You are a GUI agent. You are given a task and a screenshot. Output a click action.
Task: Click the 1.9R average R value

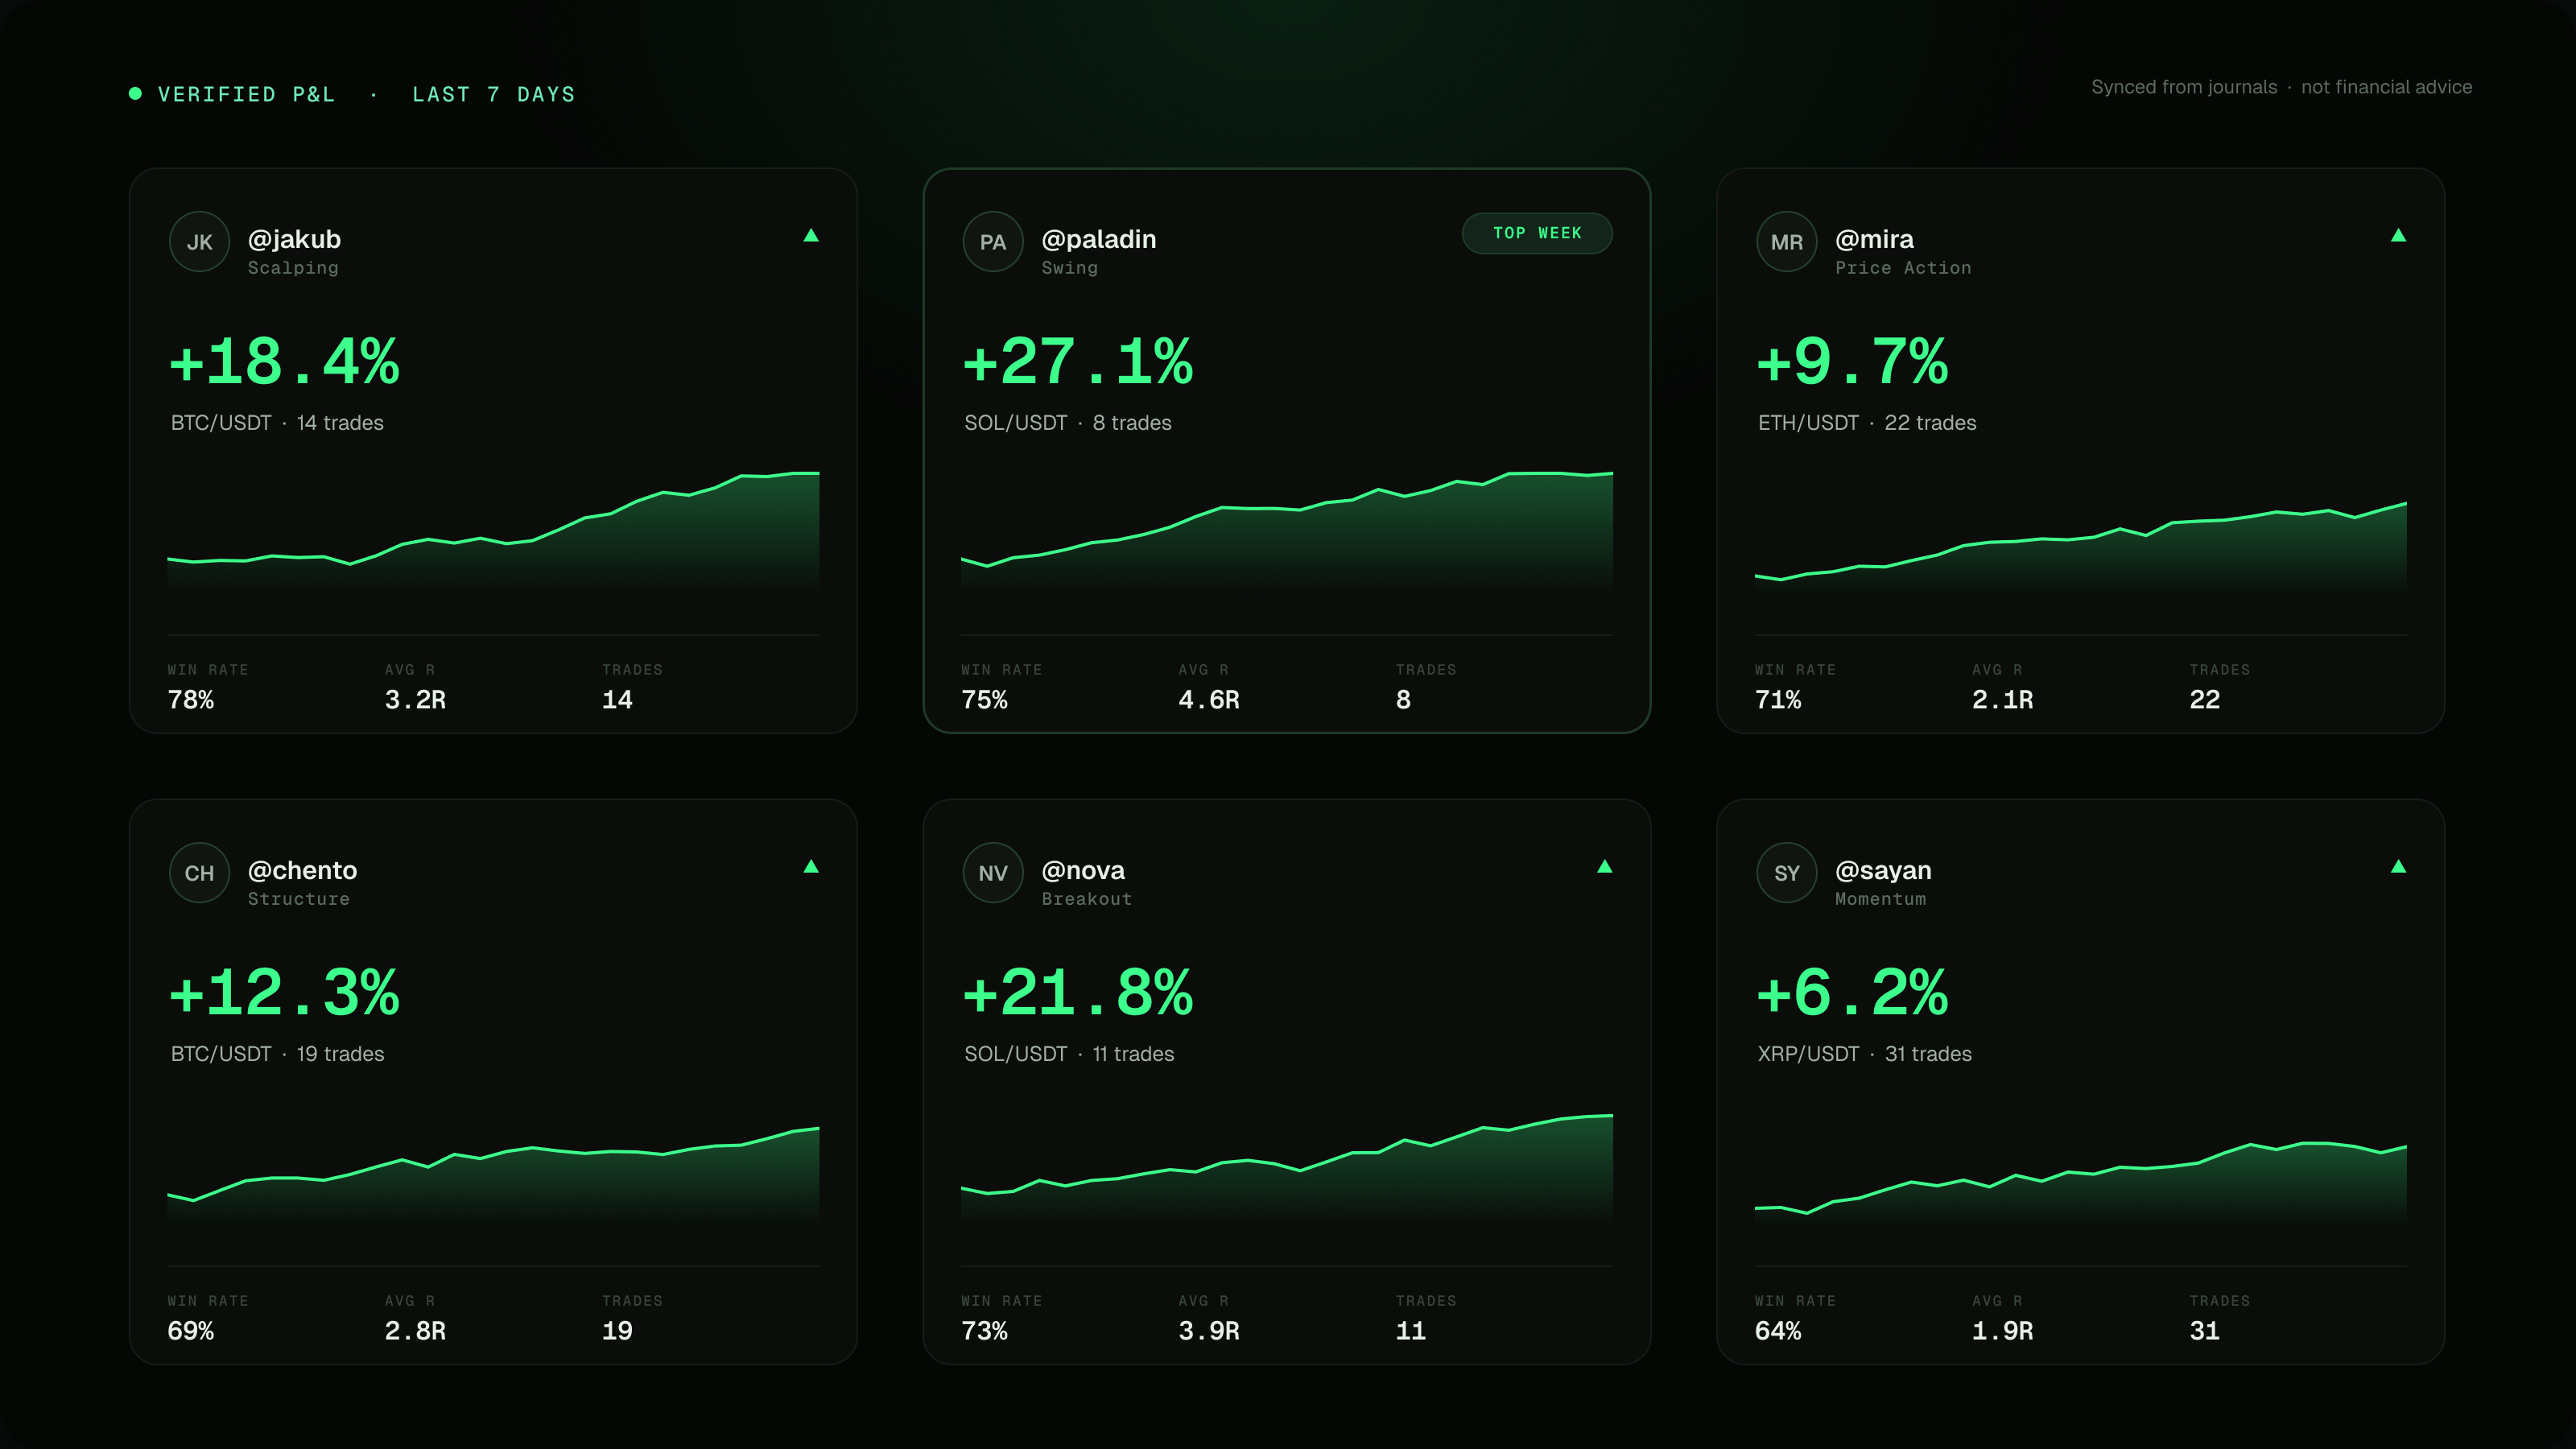coord(2003,1331)
